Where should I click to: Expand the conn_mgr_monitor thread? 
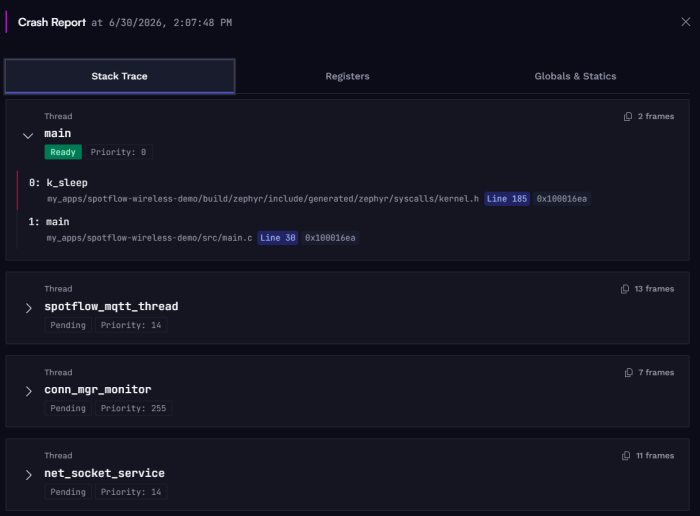click(x=29, y=391)
